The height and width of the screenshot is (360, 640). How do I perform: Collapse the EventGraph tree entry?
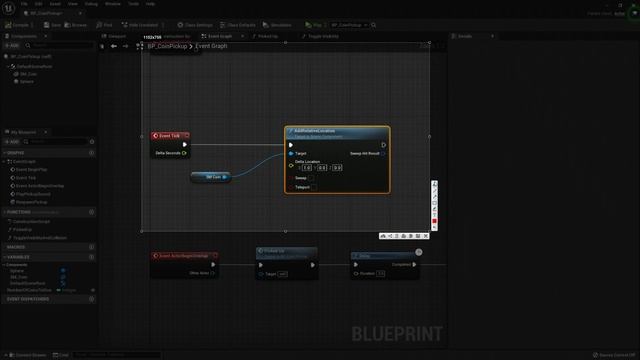(5, 162)
